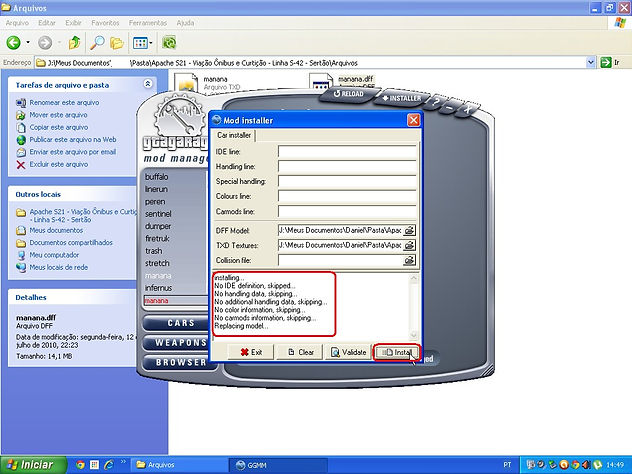Open the Favoritos menu
Viewport: 632px width, 474px height.
pyautogui.click(x=105, y=23)
